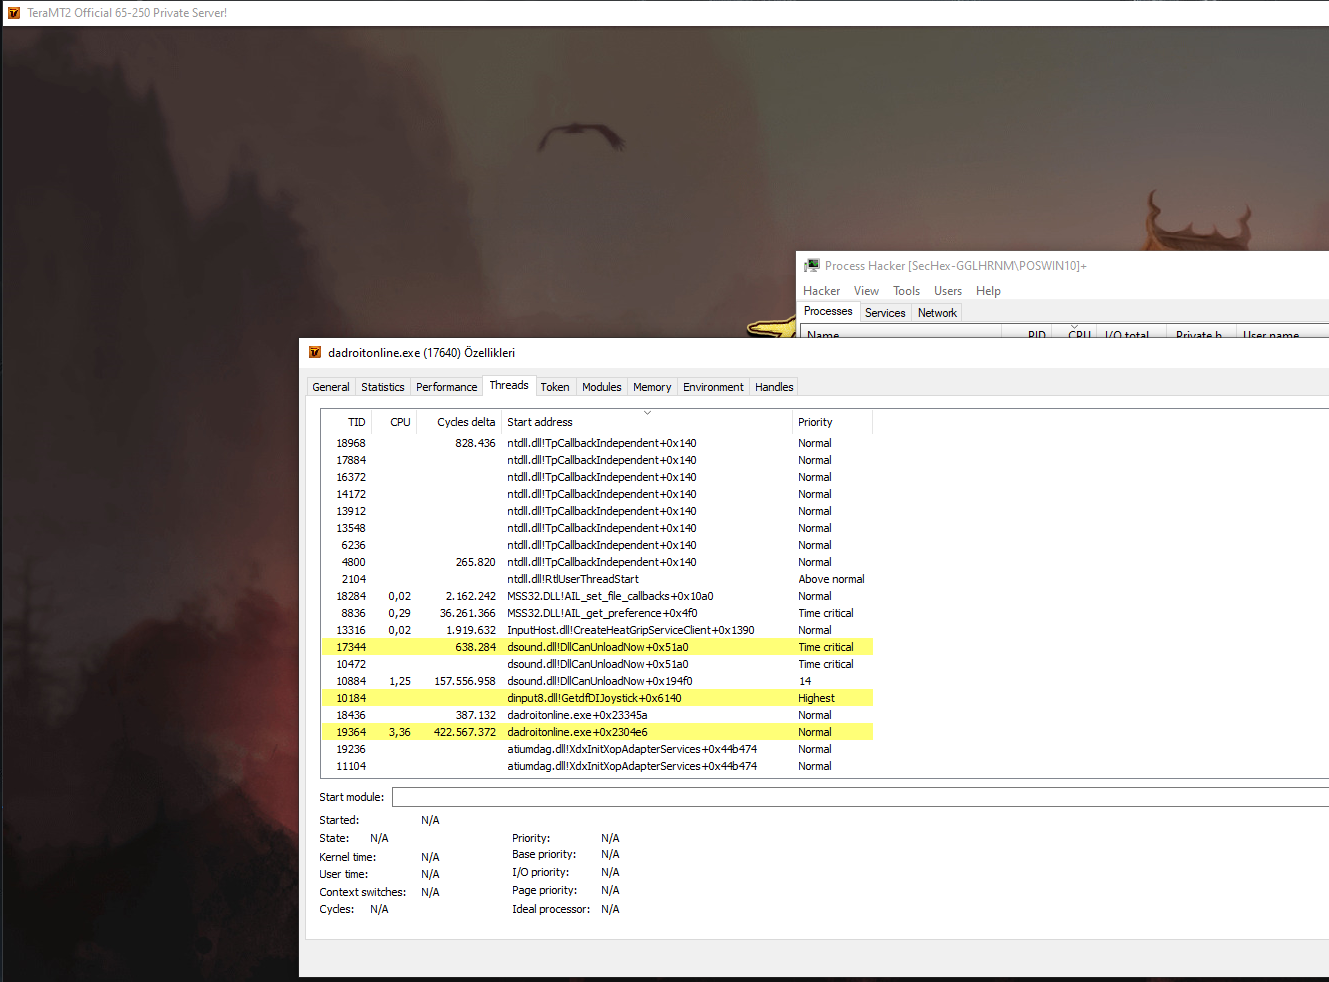
Task: Switch to the Modules tab
Action: 601,387
